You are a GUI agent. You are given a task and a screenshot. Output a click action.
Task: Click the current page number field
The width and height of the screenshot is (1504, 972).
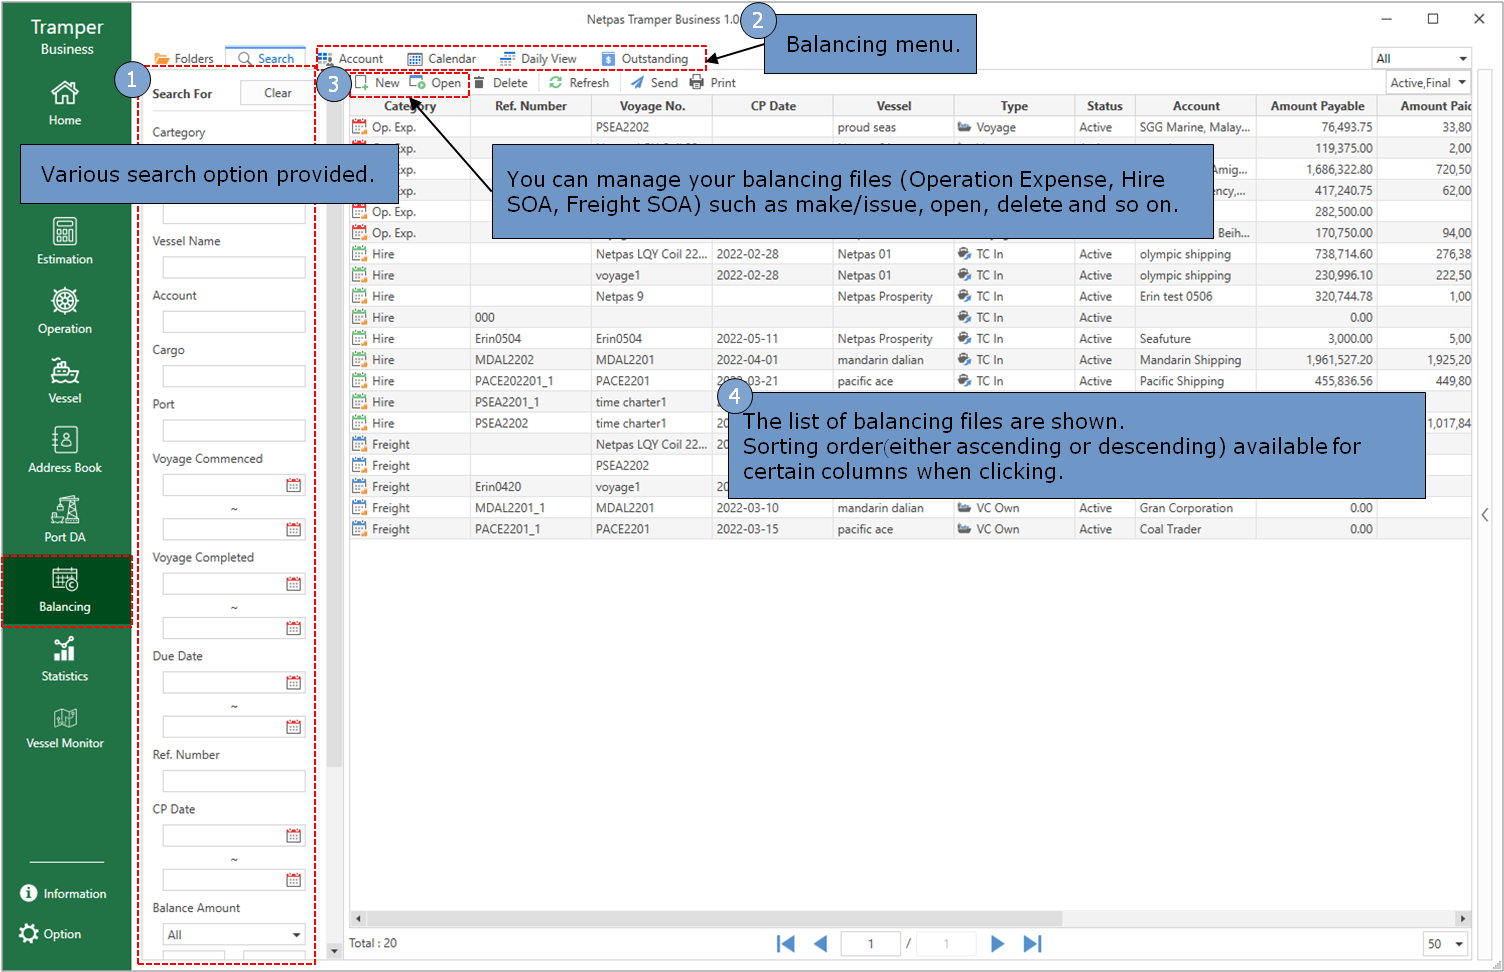pos(870,944)
